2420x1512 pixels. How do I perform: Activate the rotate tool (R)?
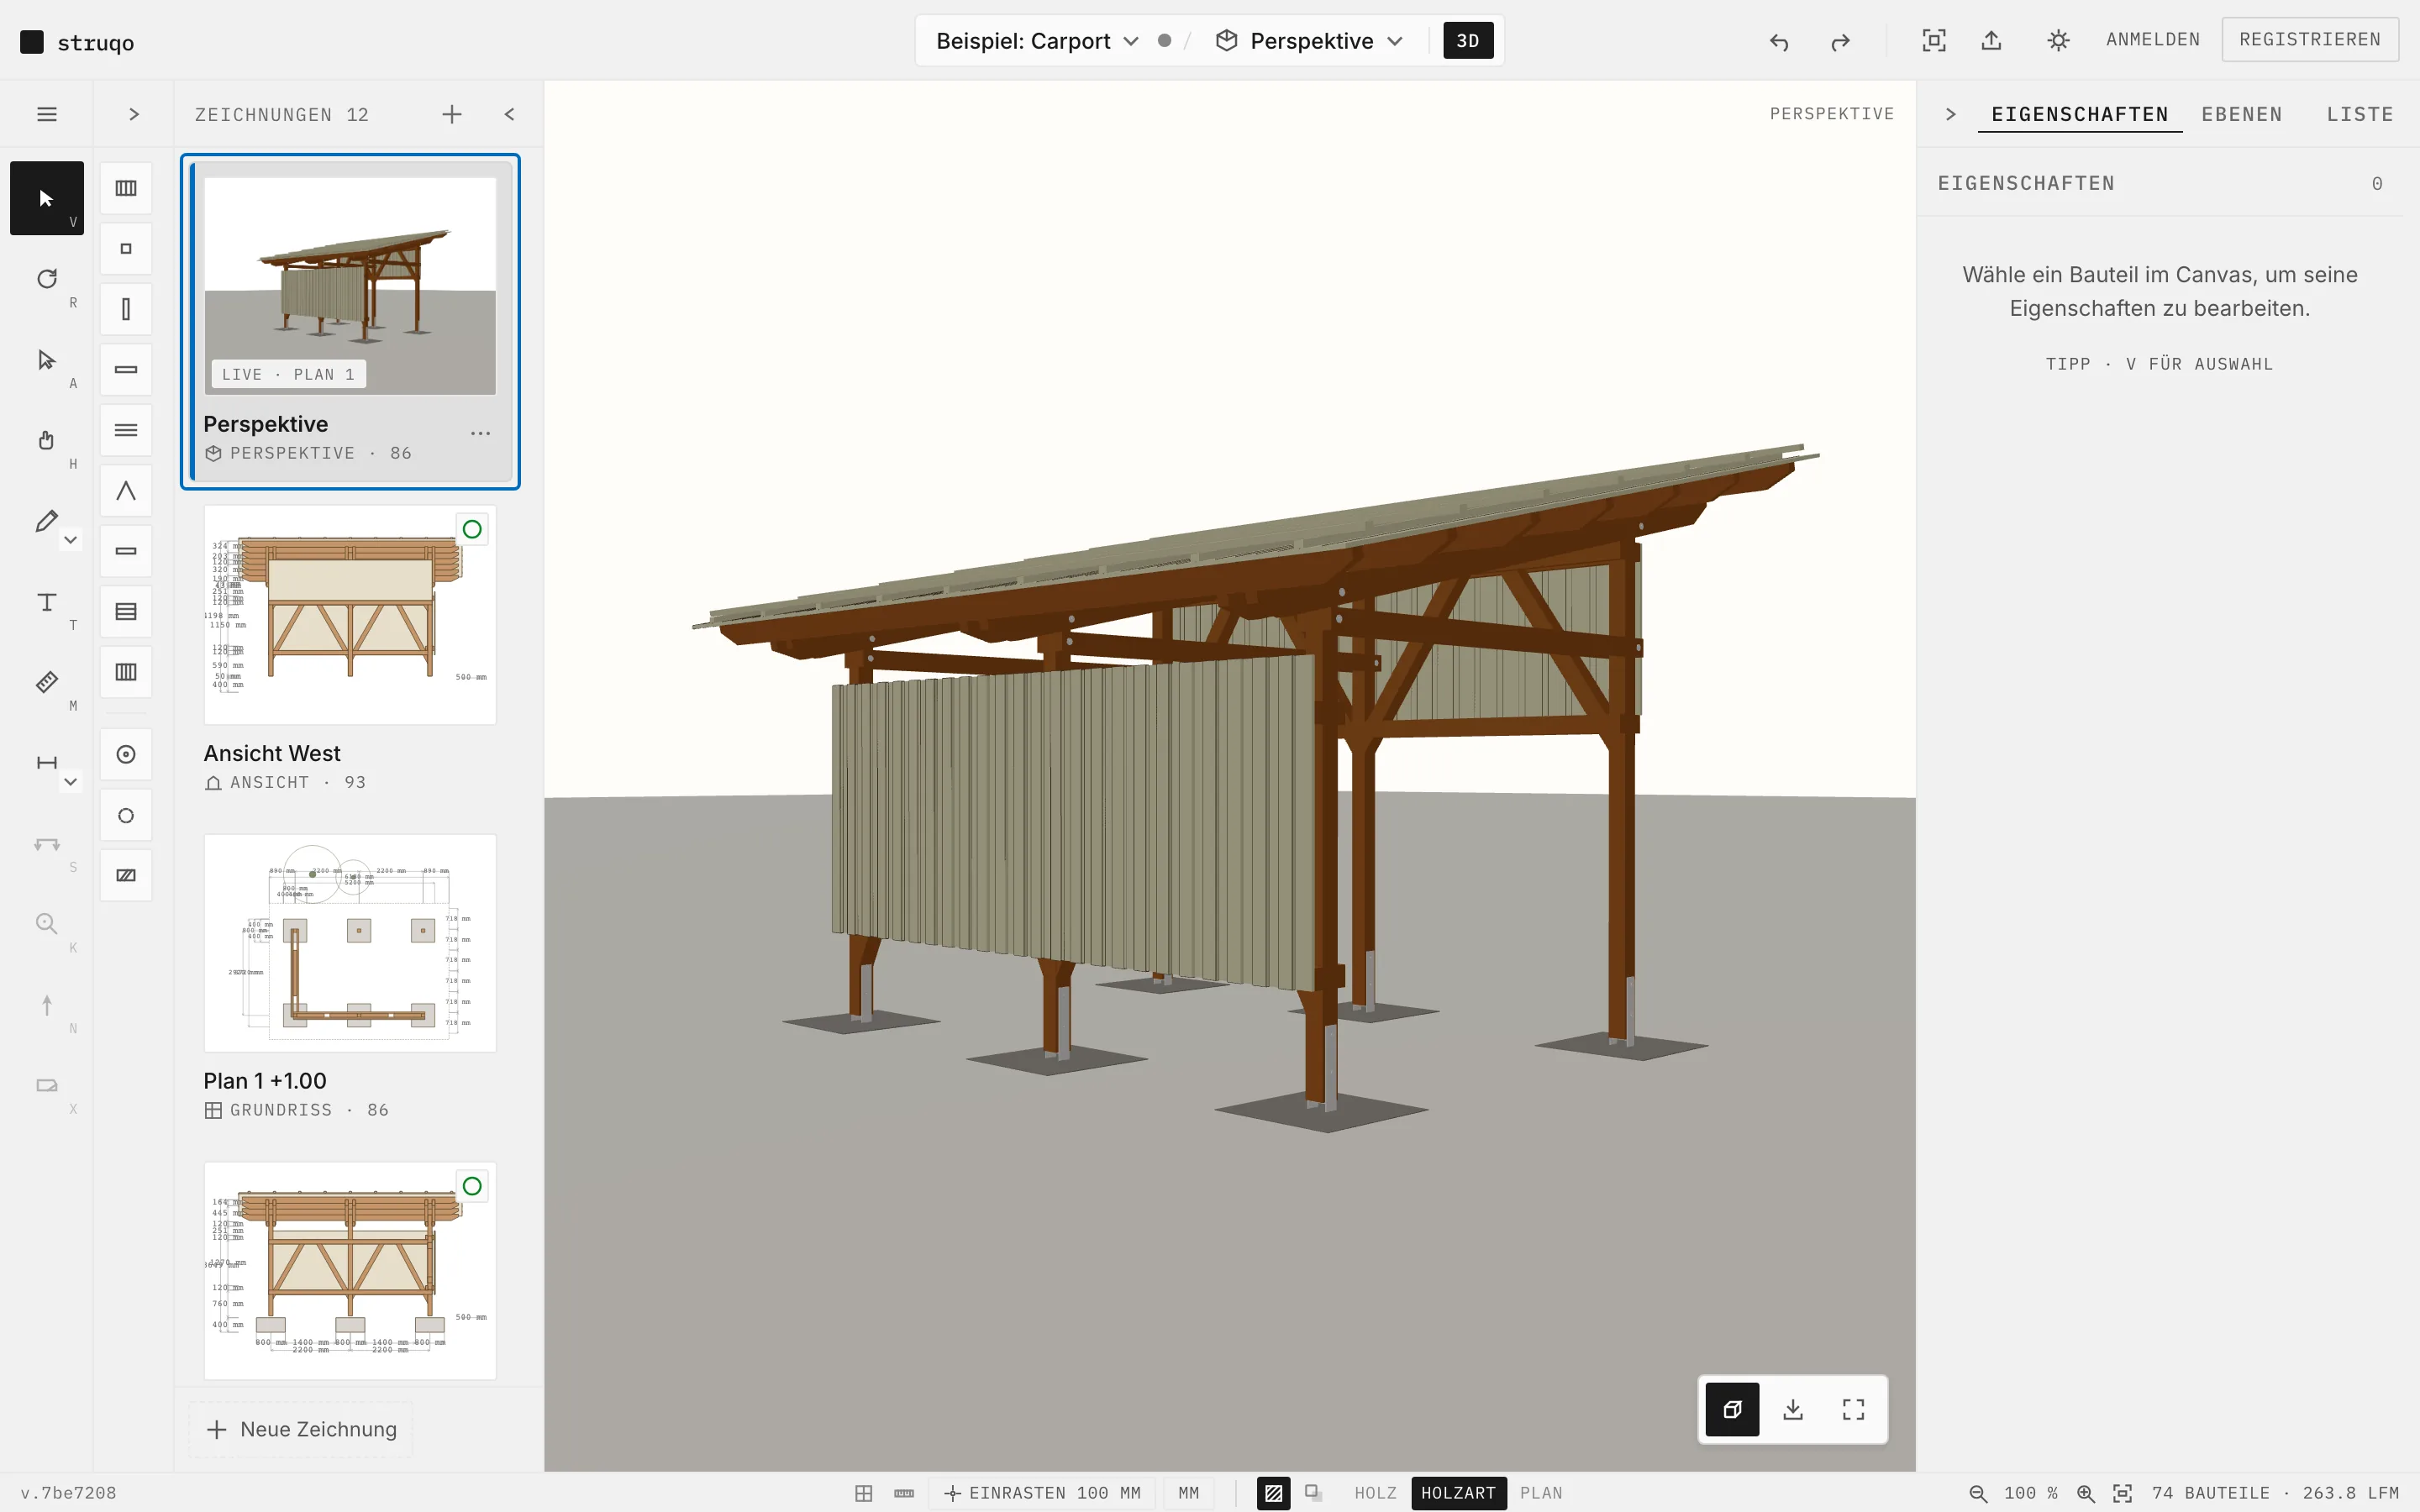click(46, 279)
